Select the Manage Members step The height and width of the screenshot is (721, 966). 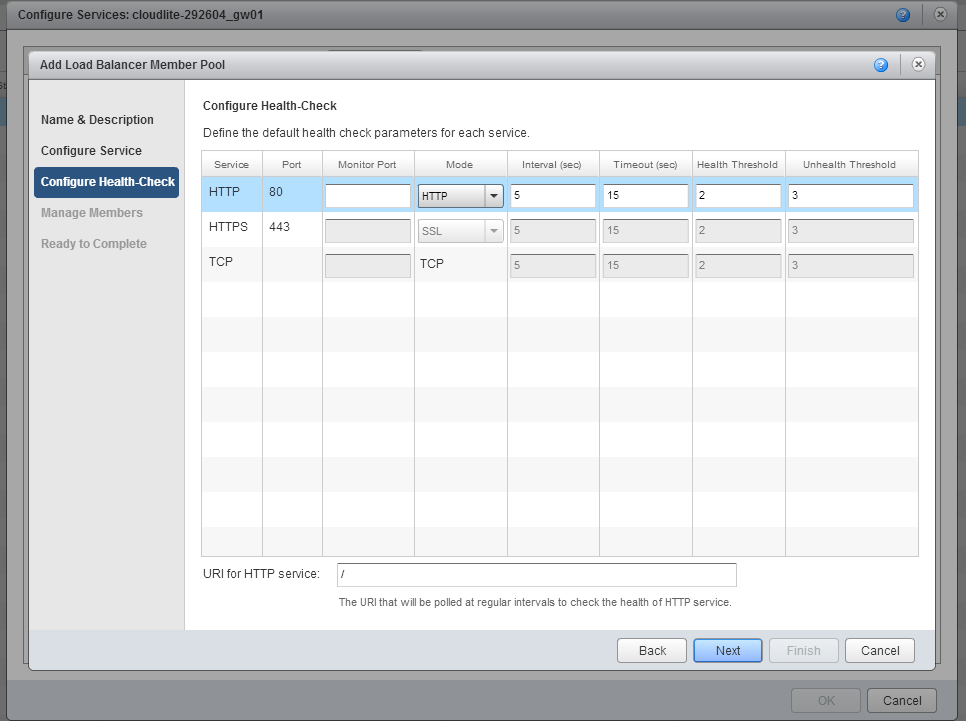click(90, 212)
